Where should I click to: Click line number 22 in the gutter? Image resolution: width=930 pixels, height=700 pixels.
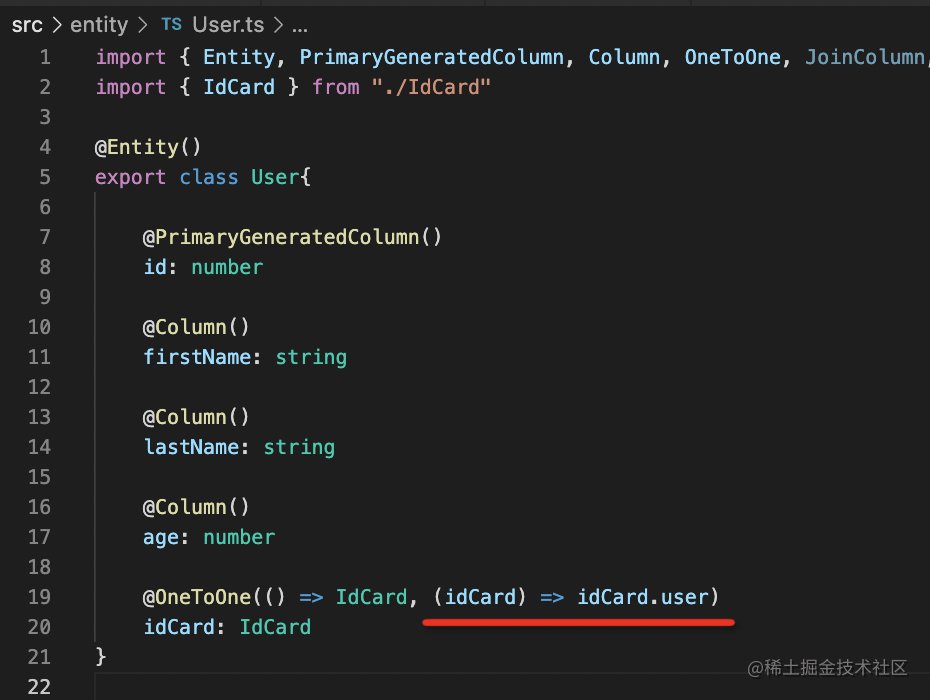[39, 687]
